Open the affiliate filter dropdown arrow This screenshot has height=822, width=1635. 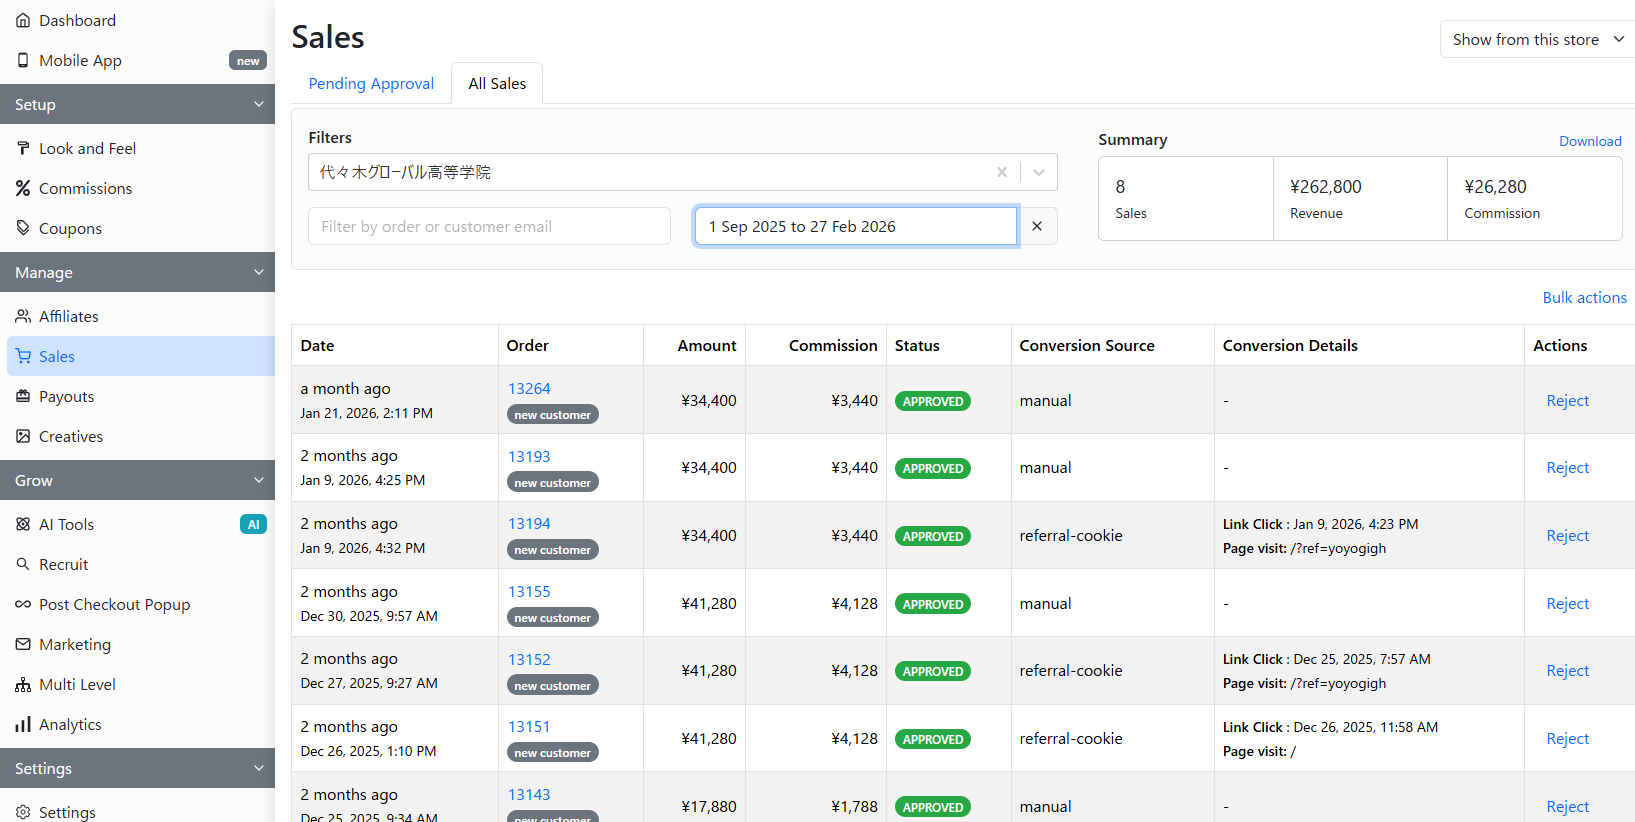[1039, 172]
